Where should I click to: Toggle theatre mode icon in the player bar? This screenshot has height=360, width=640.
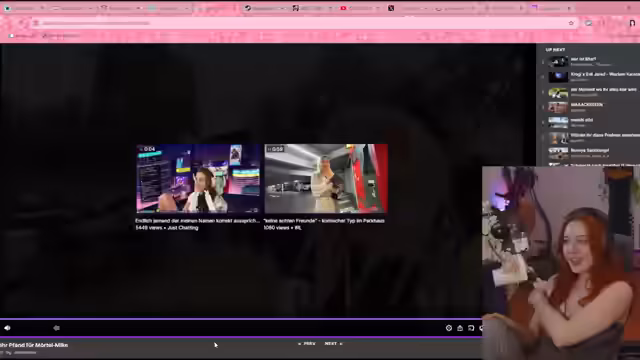[471, 328]
